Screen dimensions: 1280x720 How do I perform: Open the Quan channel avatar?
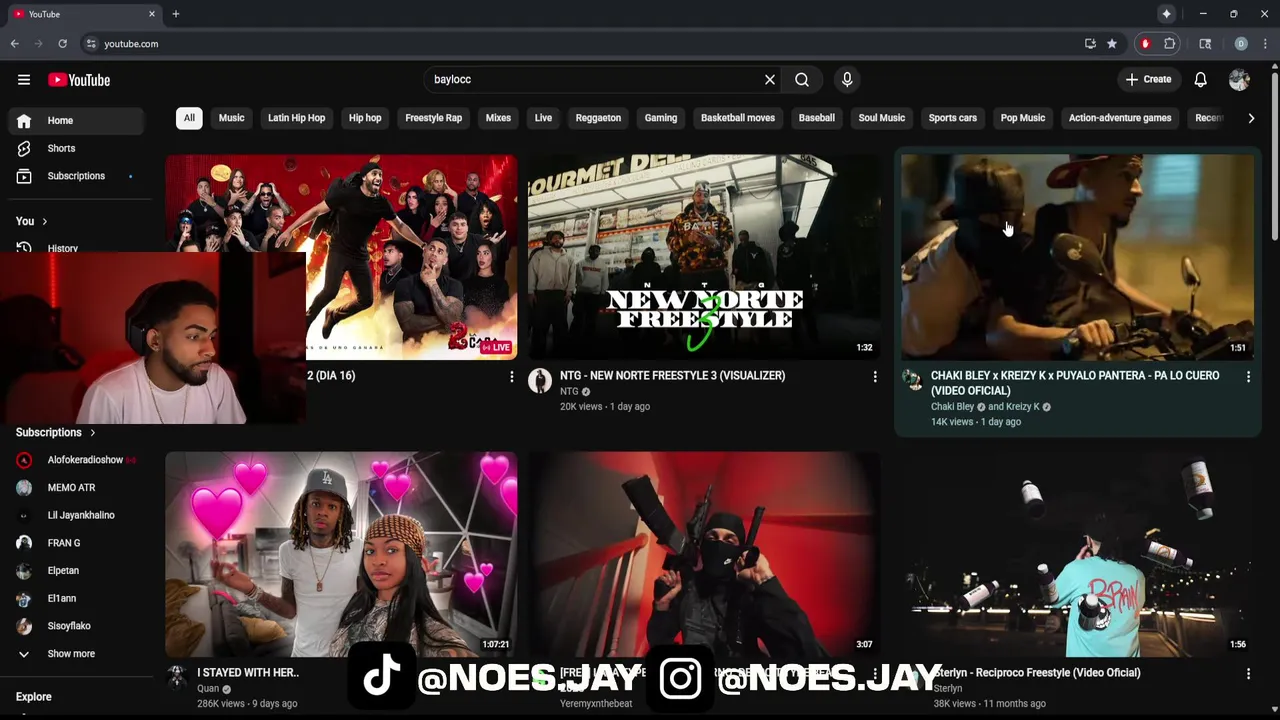[177, 677]
